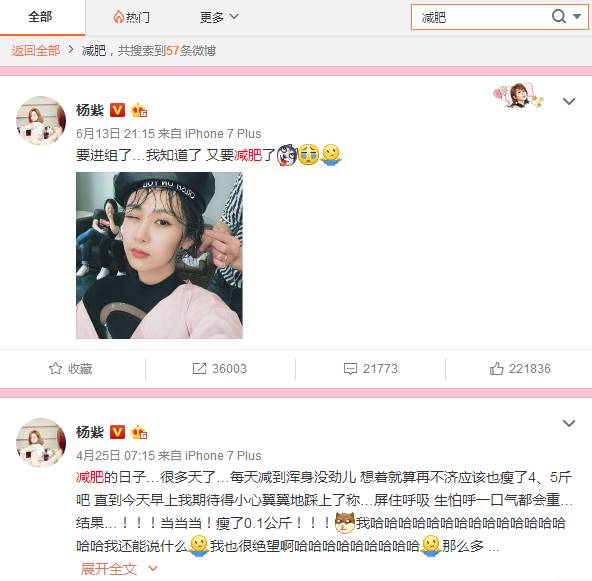Switch to the 热门 tab

(x=131, y=17)
